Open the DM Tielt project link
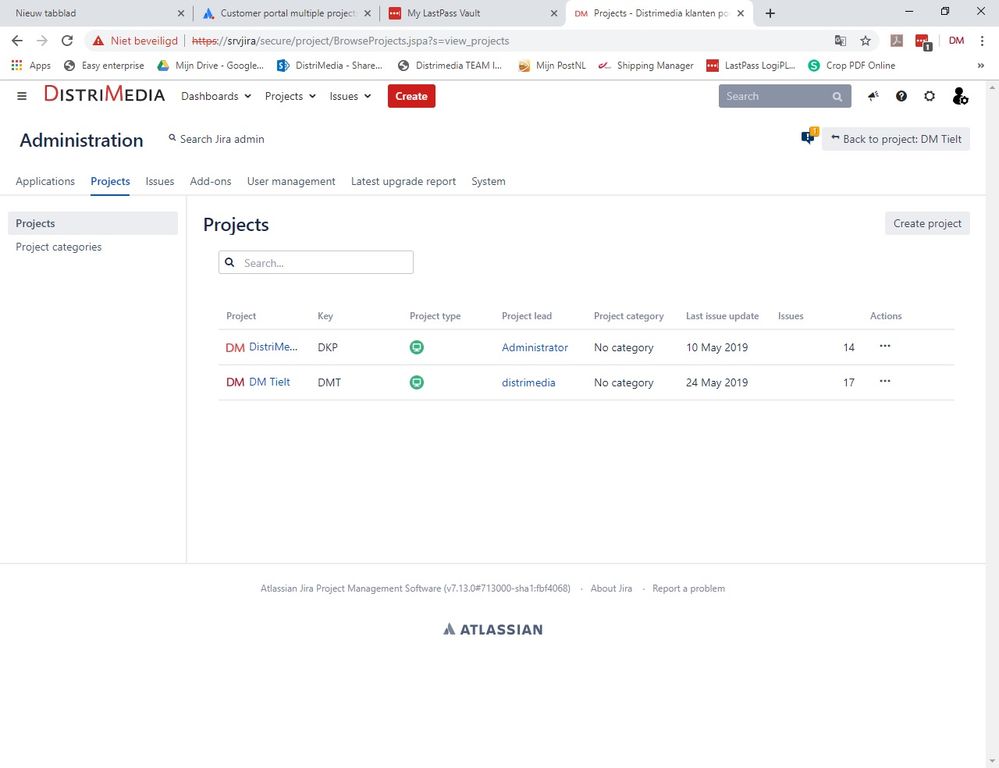The height and width of the screenshot is (768, 999). point(270,382)
